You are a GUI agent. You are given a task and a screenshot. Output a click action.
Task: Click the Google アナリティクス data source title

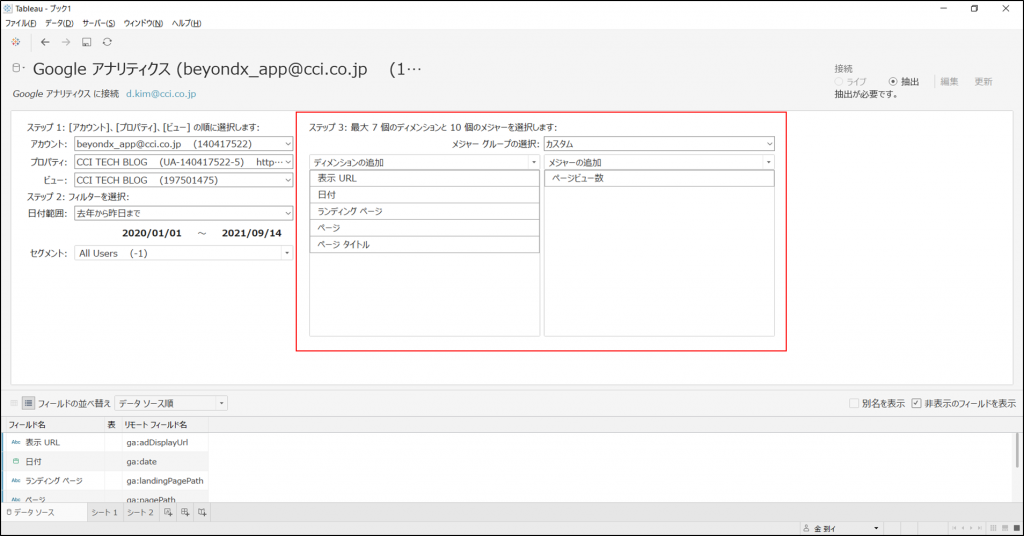(227, 69)
